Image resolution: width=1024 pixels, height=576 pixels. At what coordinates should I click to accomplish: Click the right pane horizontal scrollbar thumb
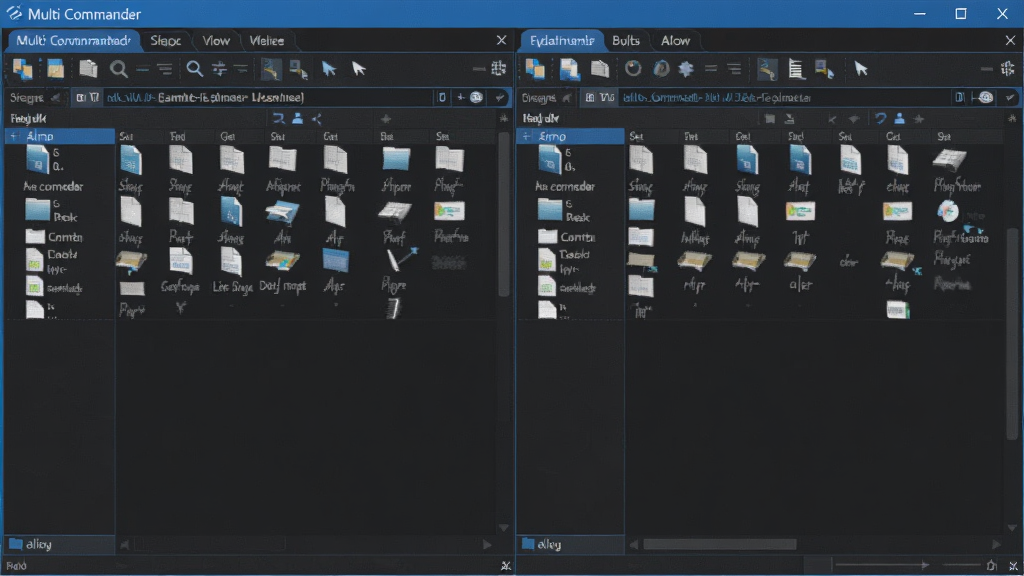pyautogui.click(x=720, y=544)
